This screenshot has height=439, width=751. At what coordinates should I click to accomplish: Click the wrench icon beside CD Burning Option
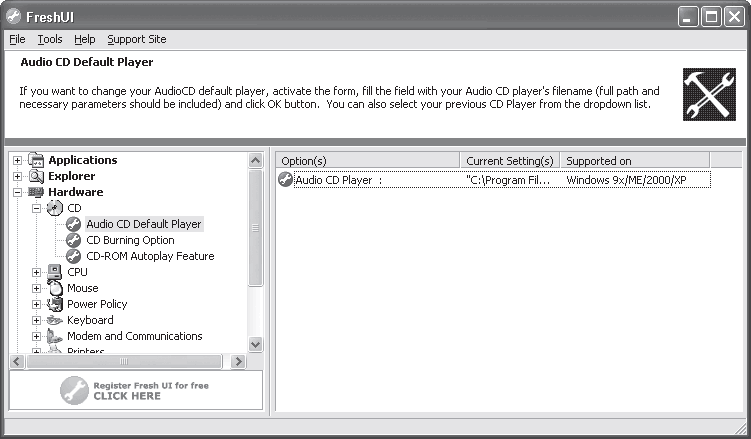click(x=73, y=240)
